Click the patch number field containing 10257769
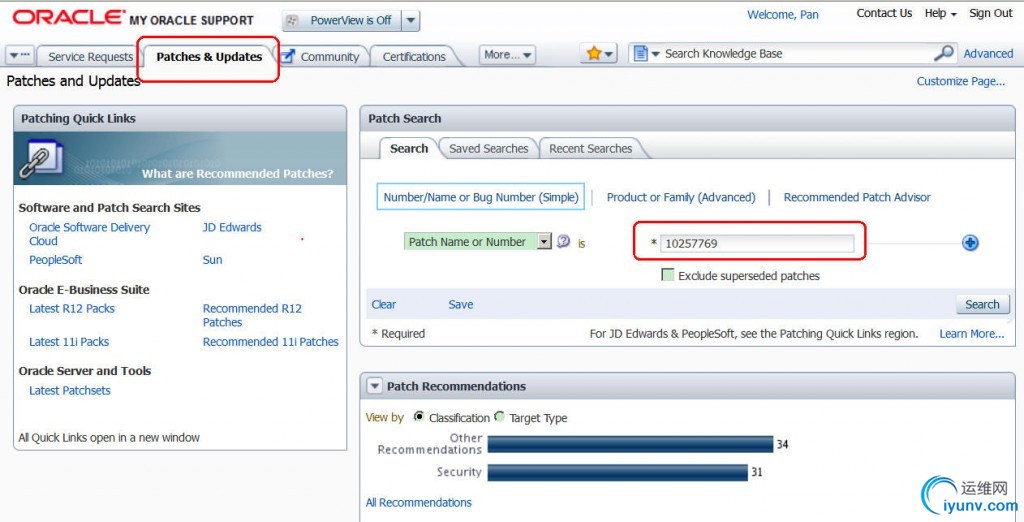1024x522 pixels. (756, 243)
